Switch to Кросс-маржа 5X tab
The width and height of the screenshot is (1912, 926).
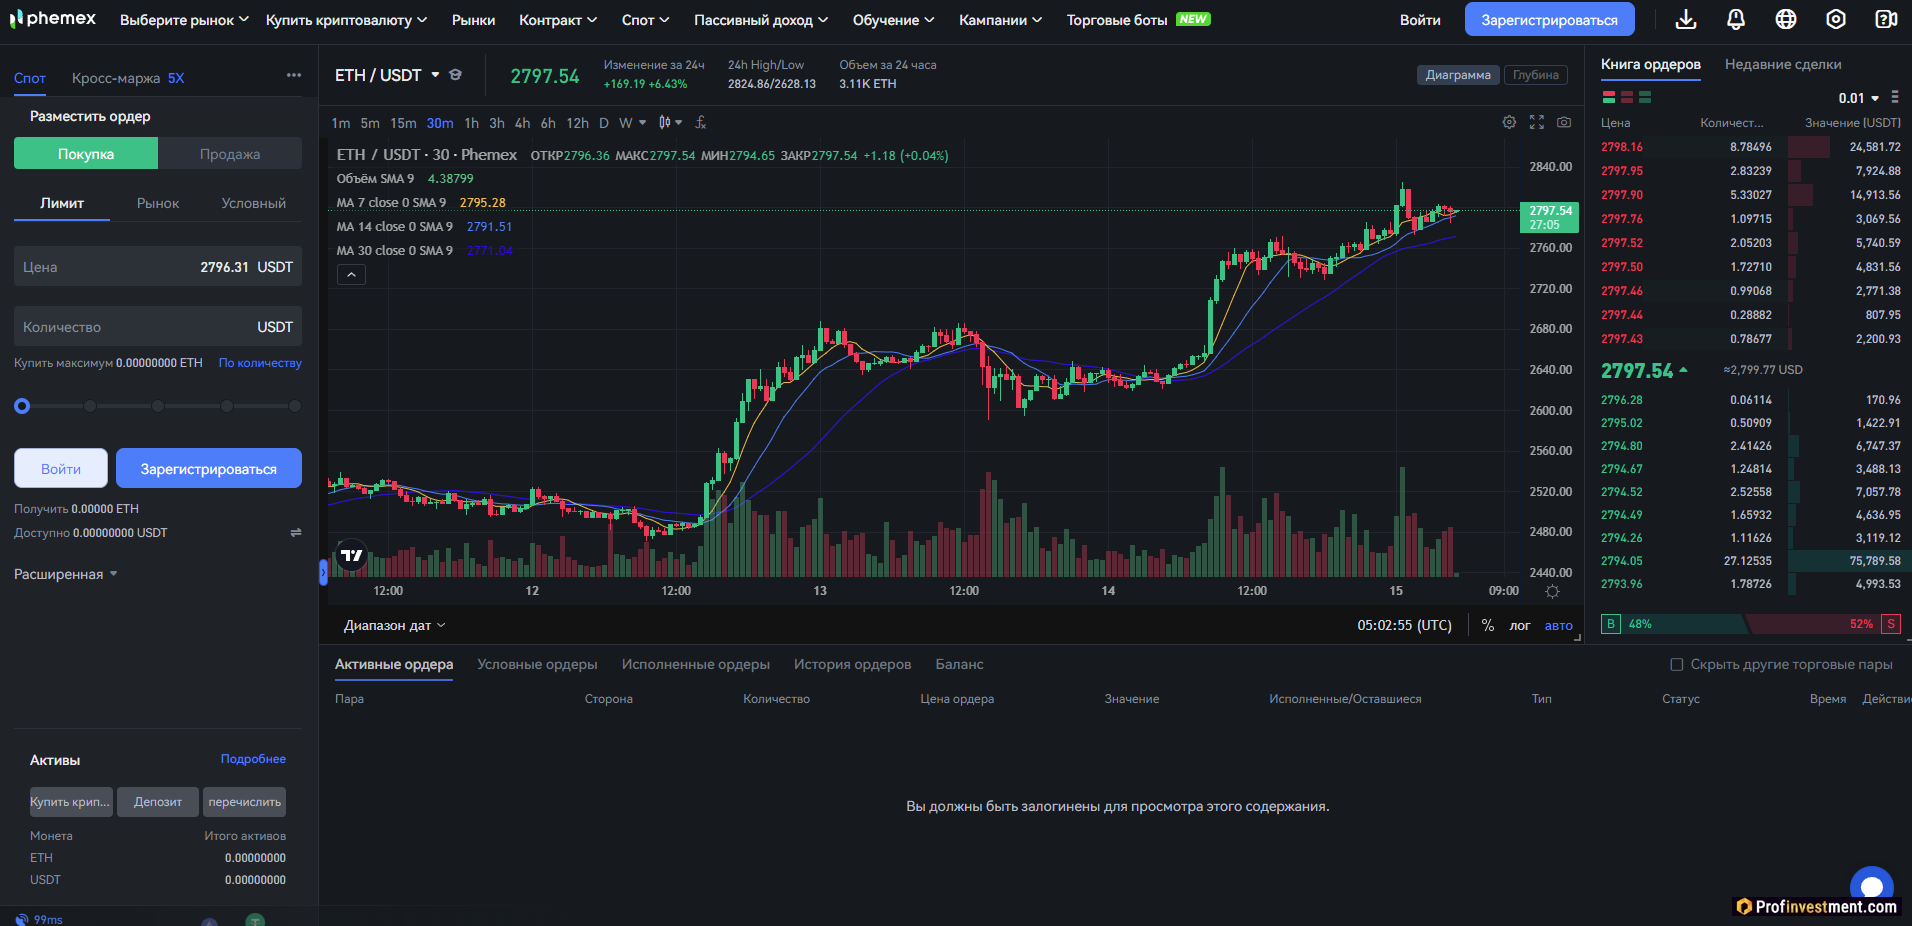tap(128, 78)
